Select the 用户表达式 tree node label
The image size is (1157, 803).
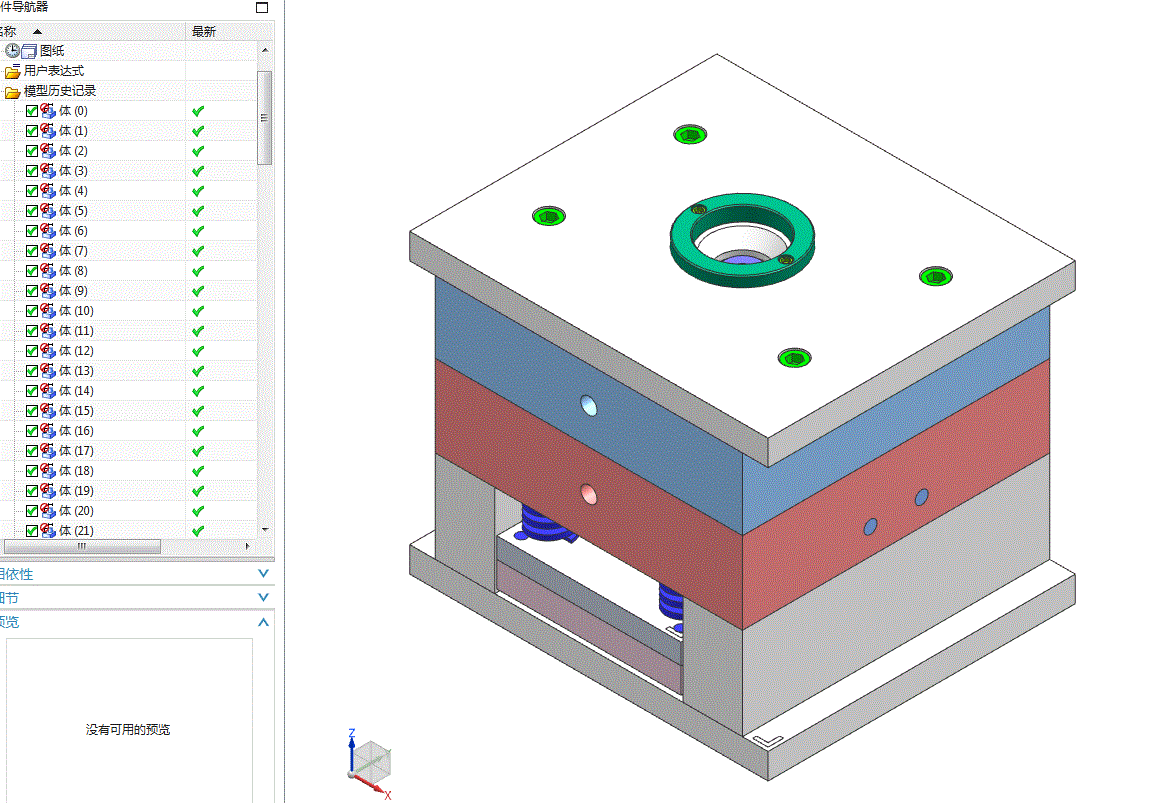point(54,71)
